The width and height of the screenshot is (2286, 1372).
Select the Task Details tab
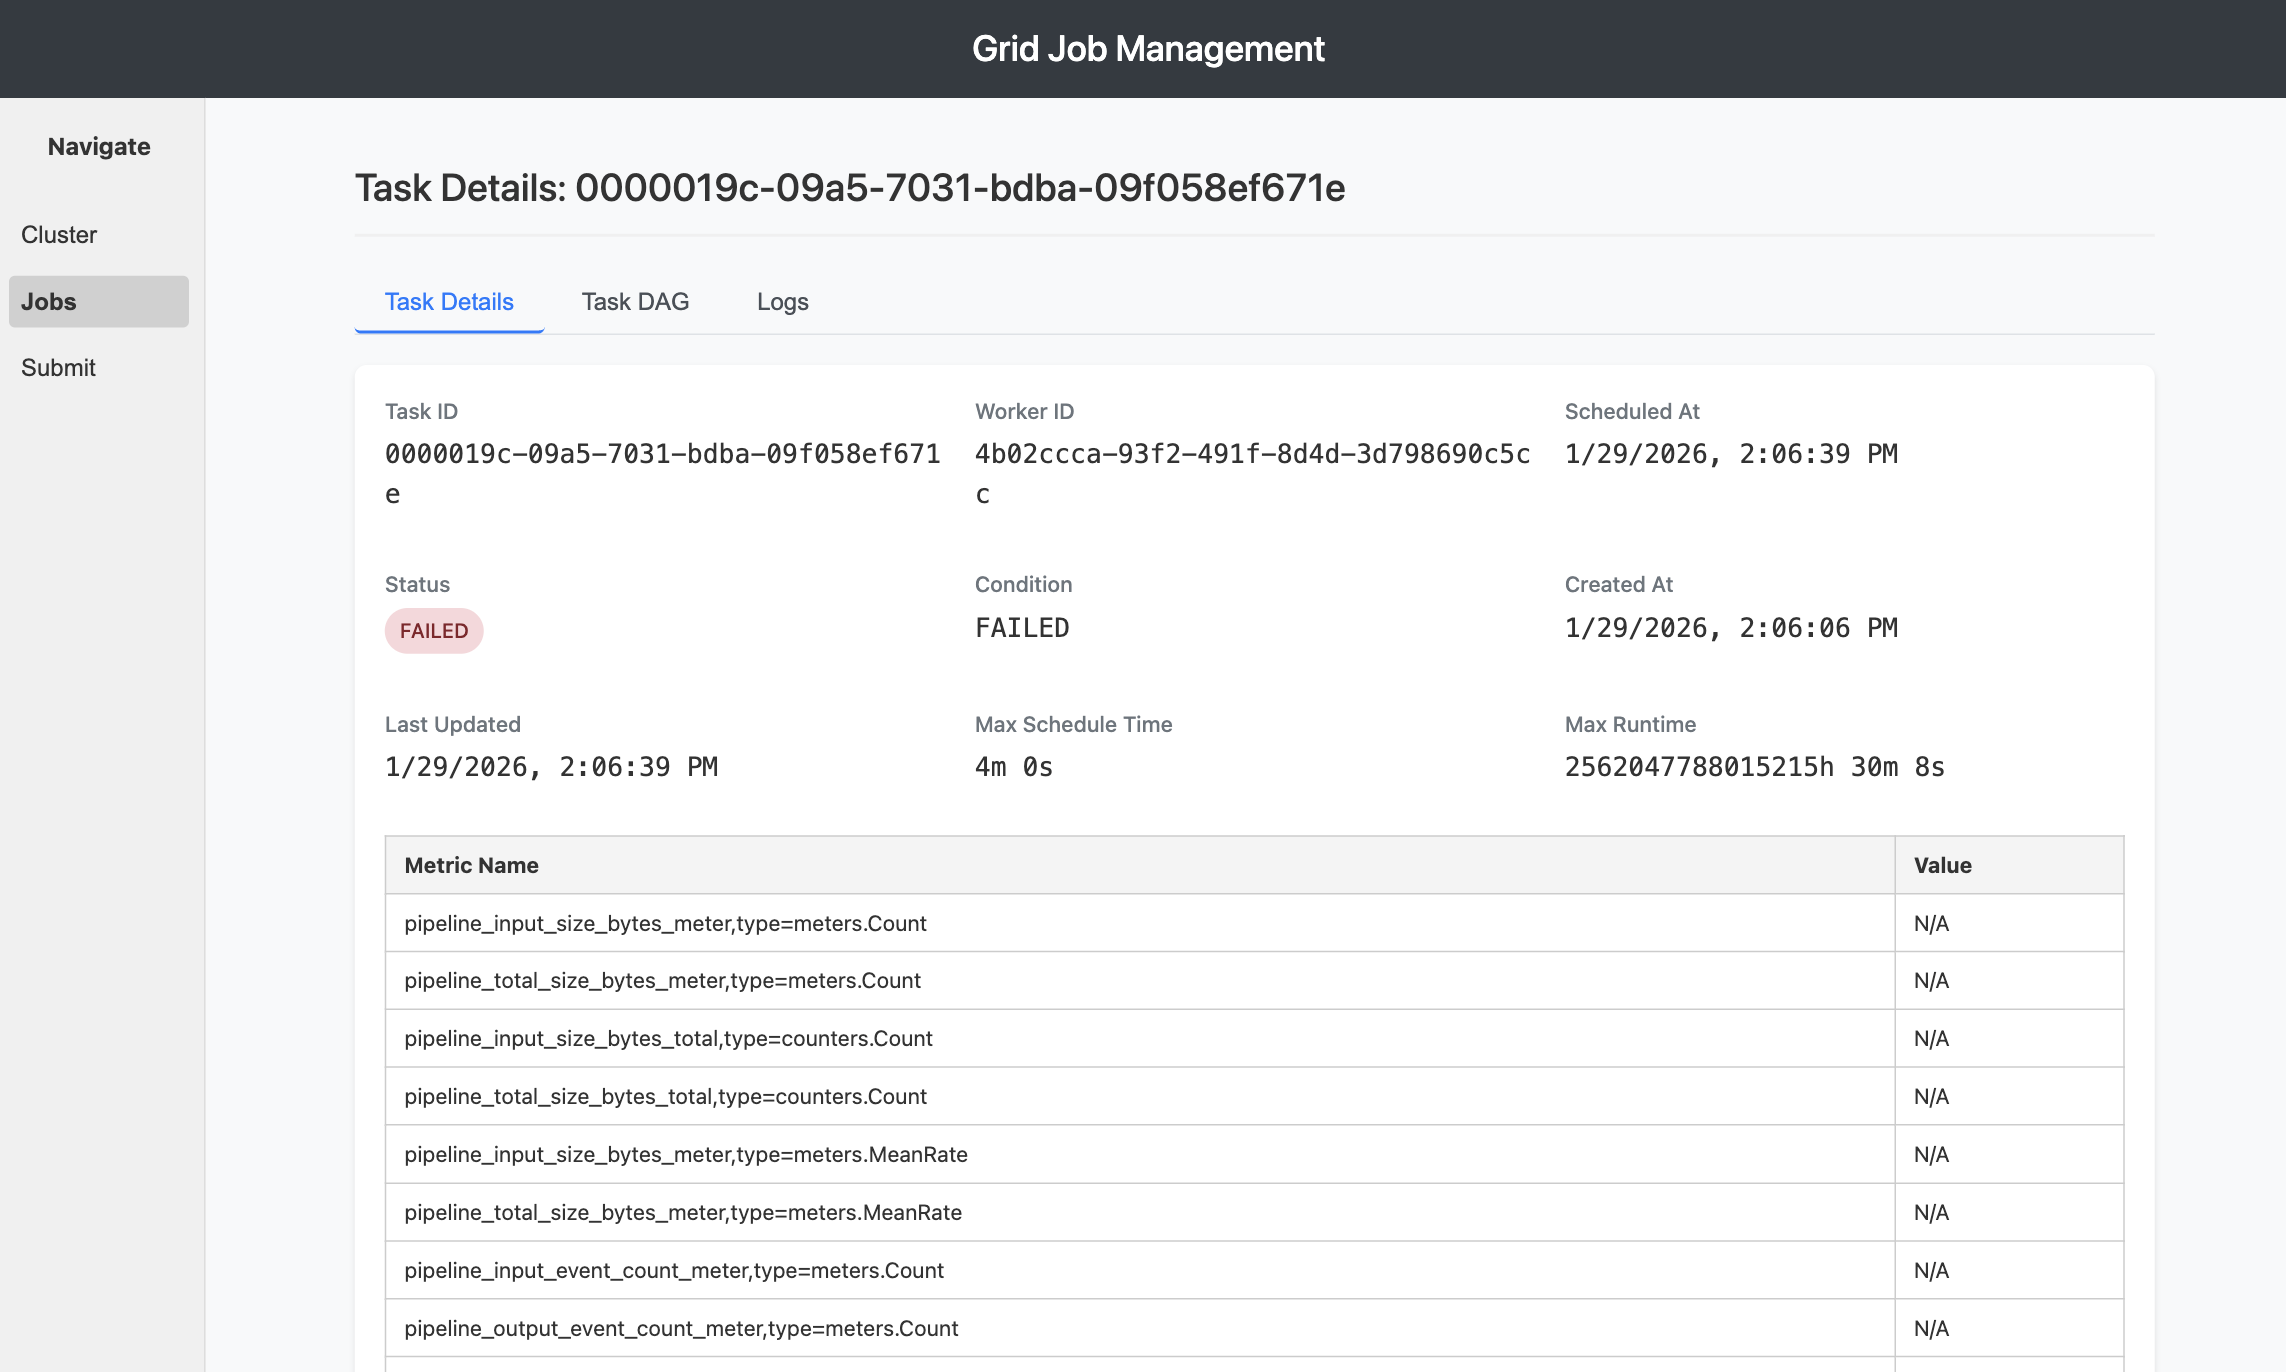pos(449,302)
